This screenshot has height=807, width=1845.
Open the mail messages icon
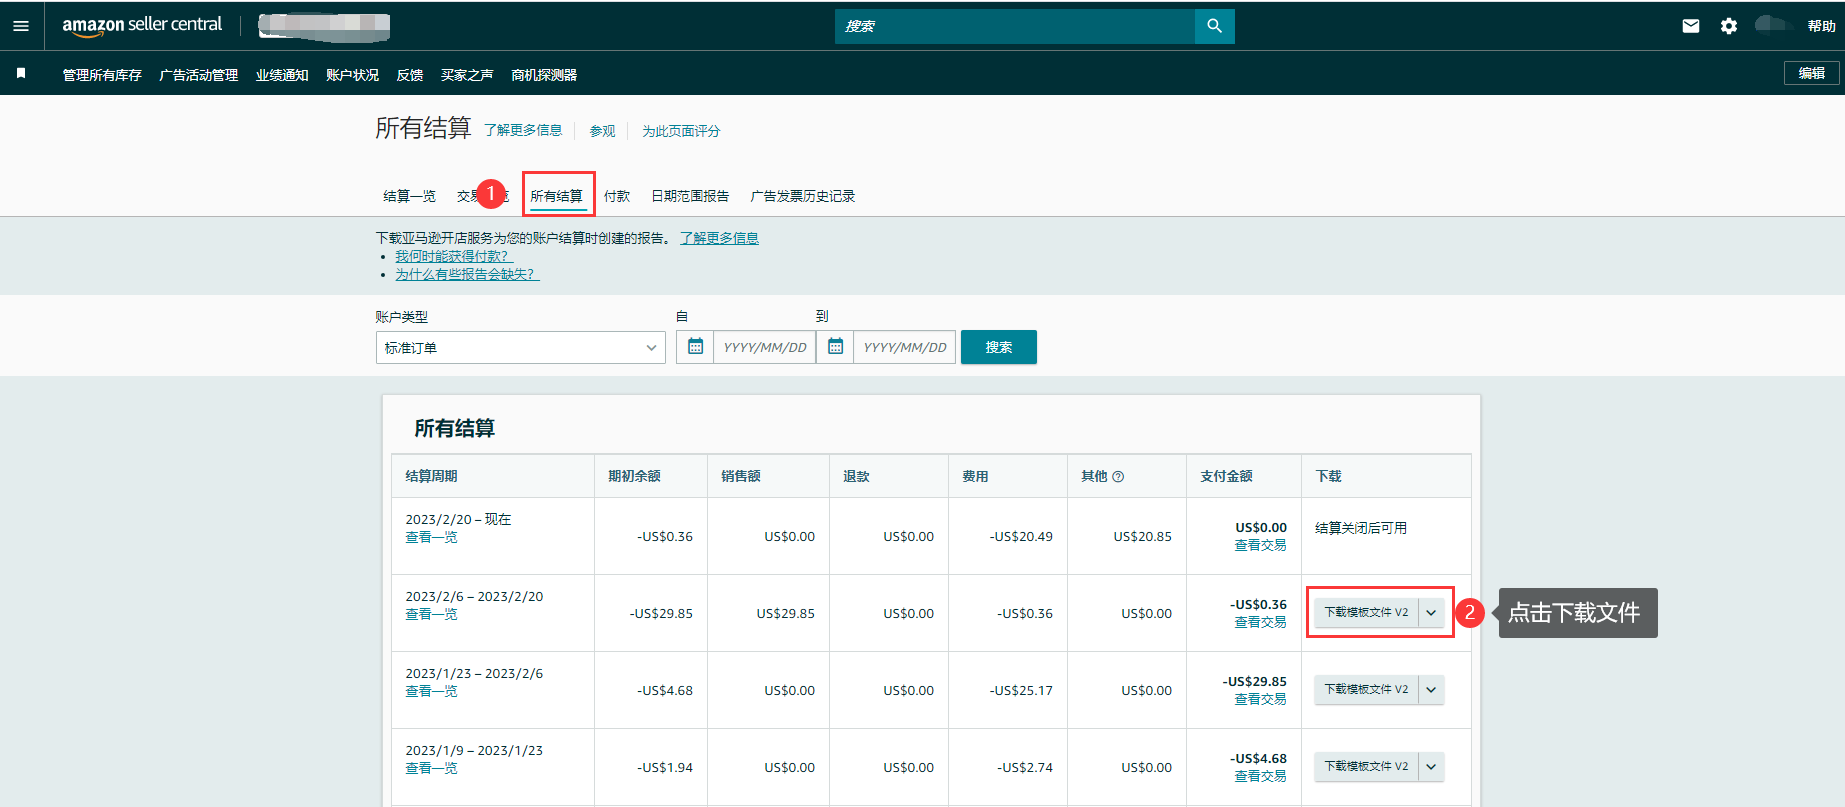(x=1690, y=26)
